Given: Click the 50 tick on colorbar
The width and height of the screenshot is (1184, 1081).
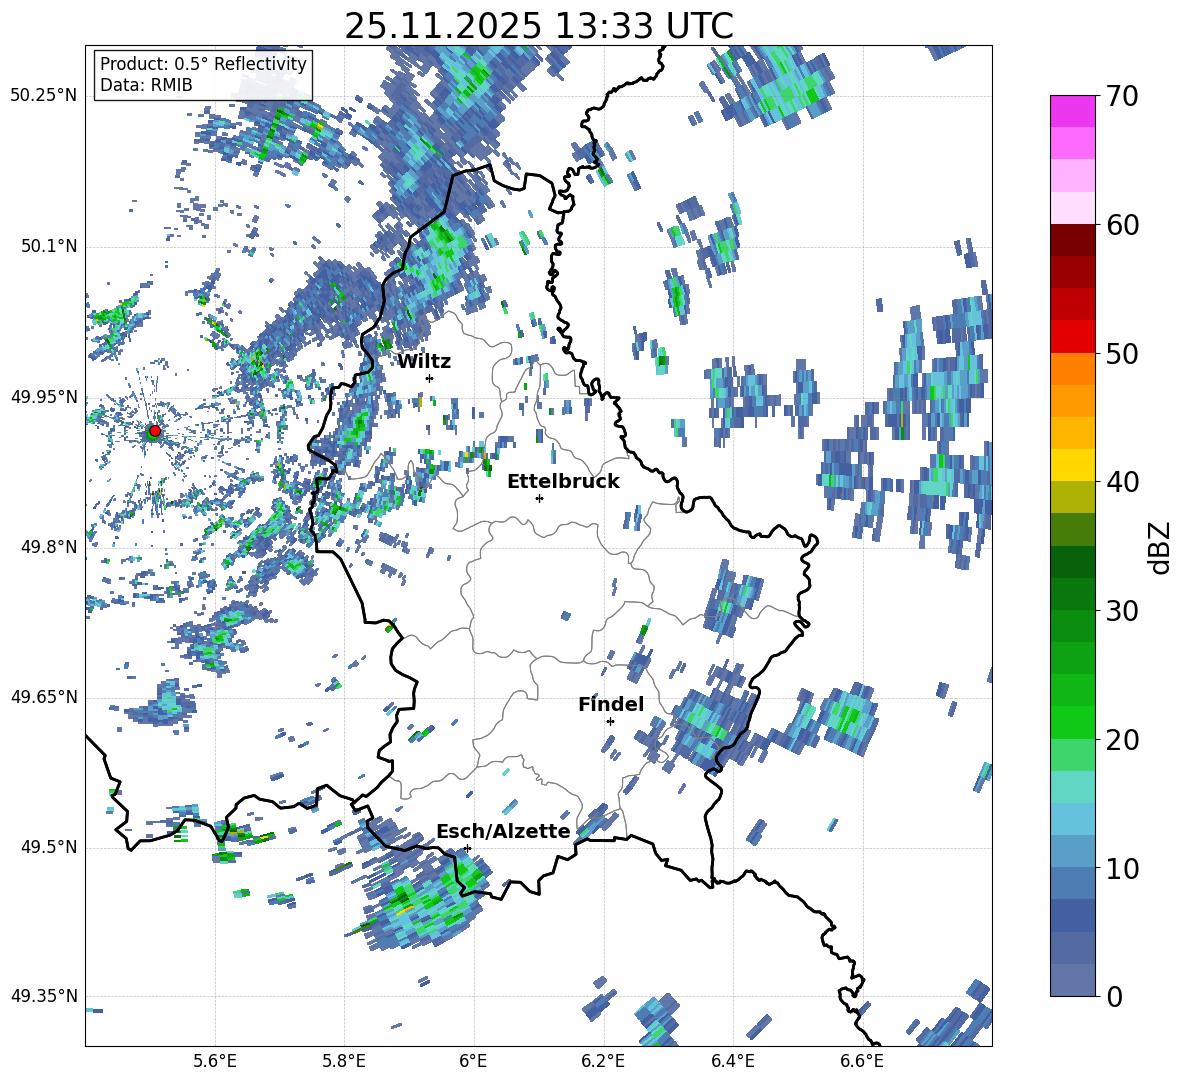Looking at the screenshot, I should 1122,353.
